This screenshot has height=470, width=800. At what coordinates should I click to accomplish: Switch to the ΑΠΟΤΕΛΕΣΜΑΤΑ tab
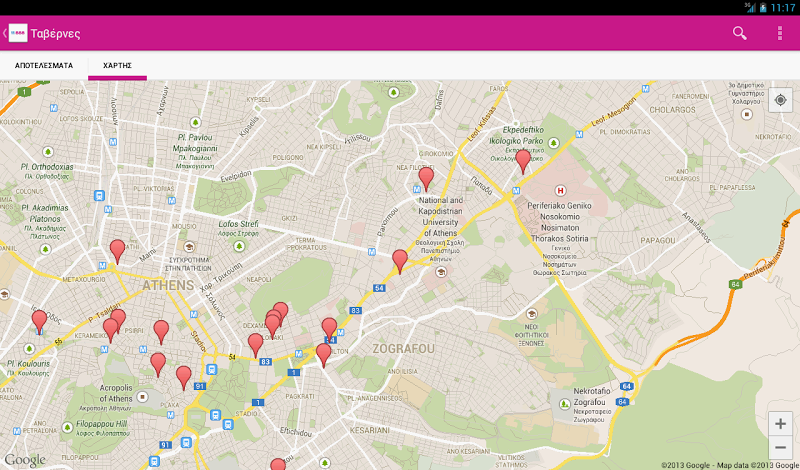tap(44, 65)
